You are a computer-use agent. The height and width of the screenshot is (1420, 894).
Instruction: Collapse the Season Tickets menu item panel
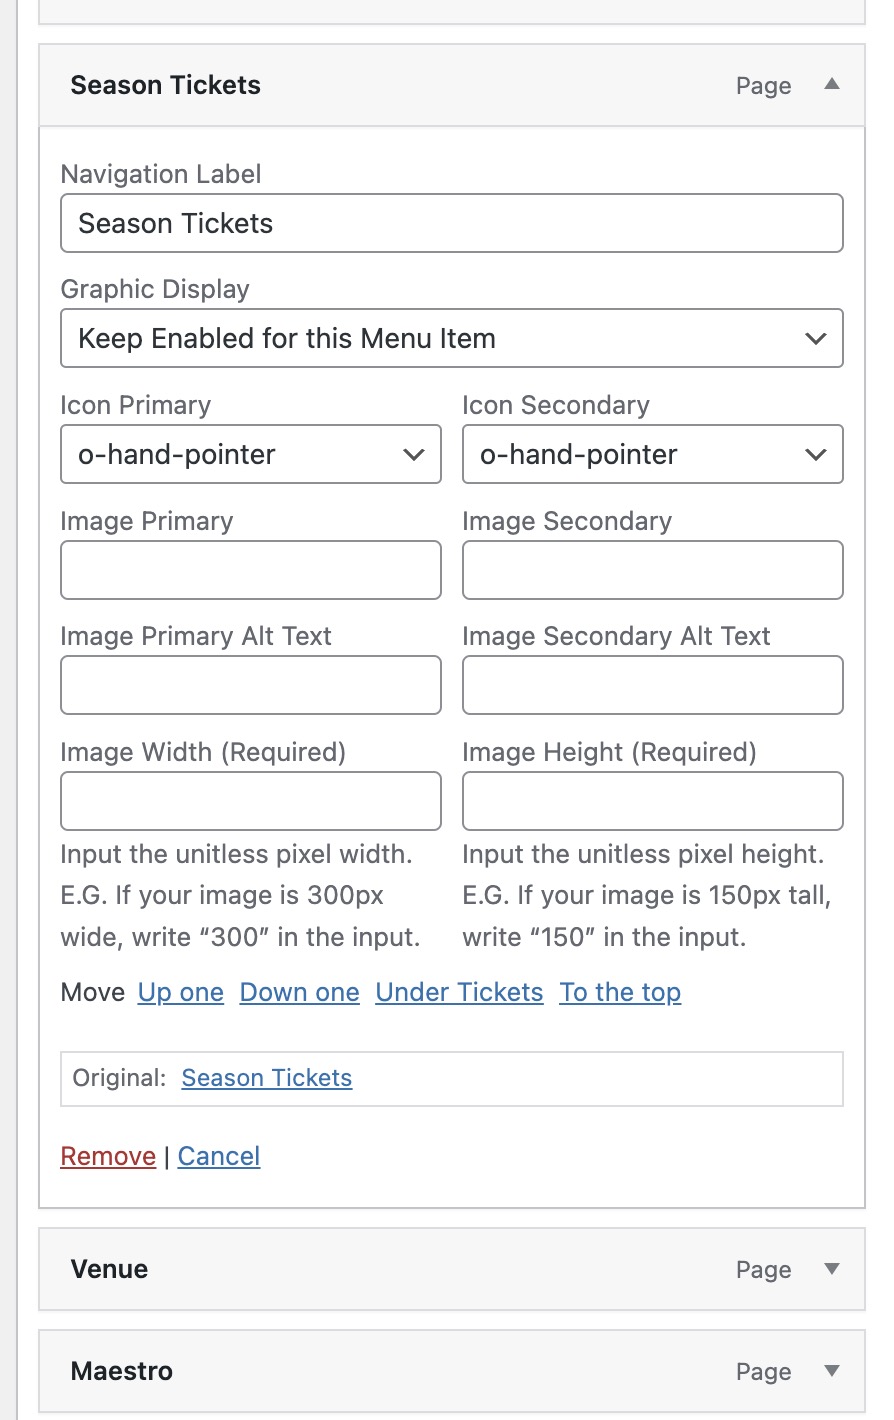point(831,85)
